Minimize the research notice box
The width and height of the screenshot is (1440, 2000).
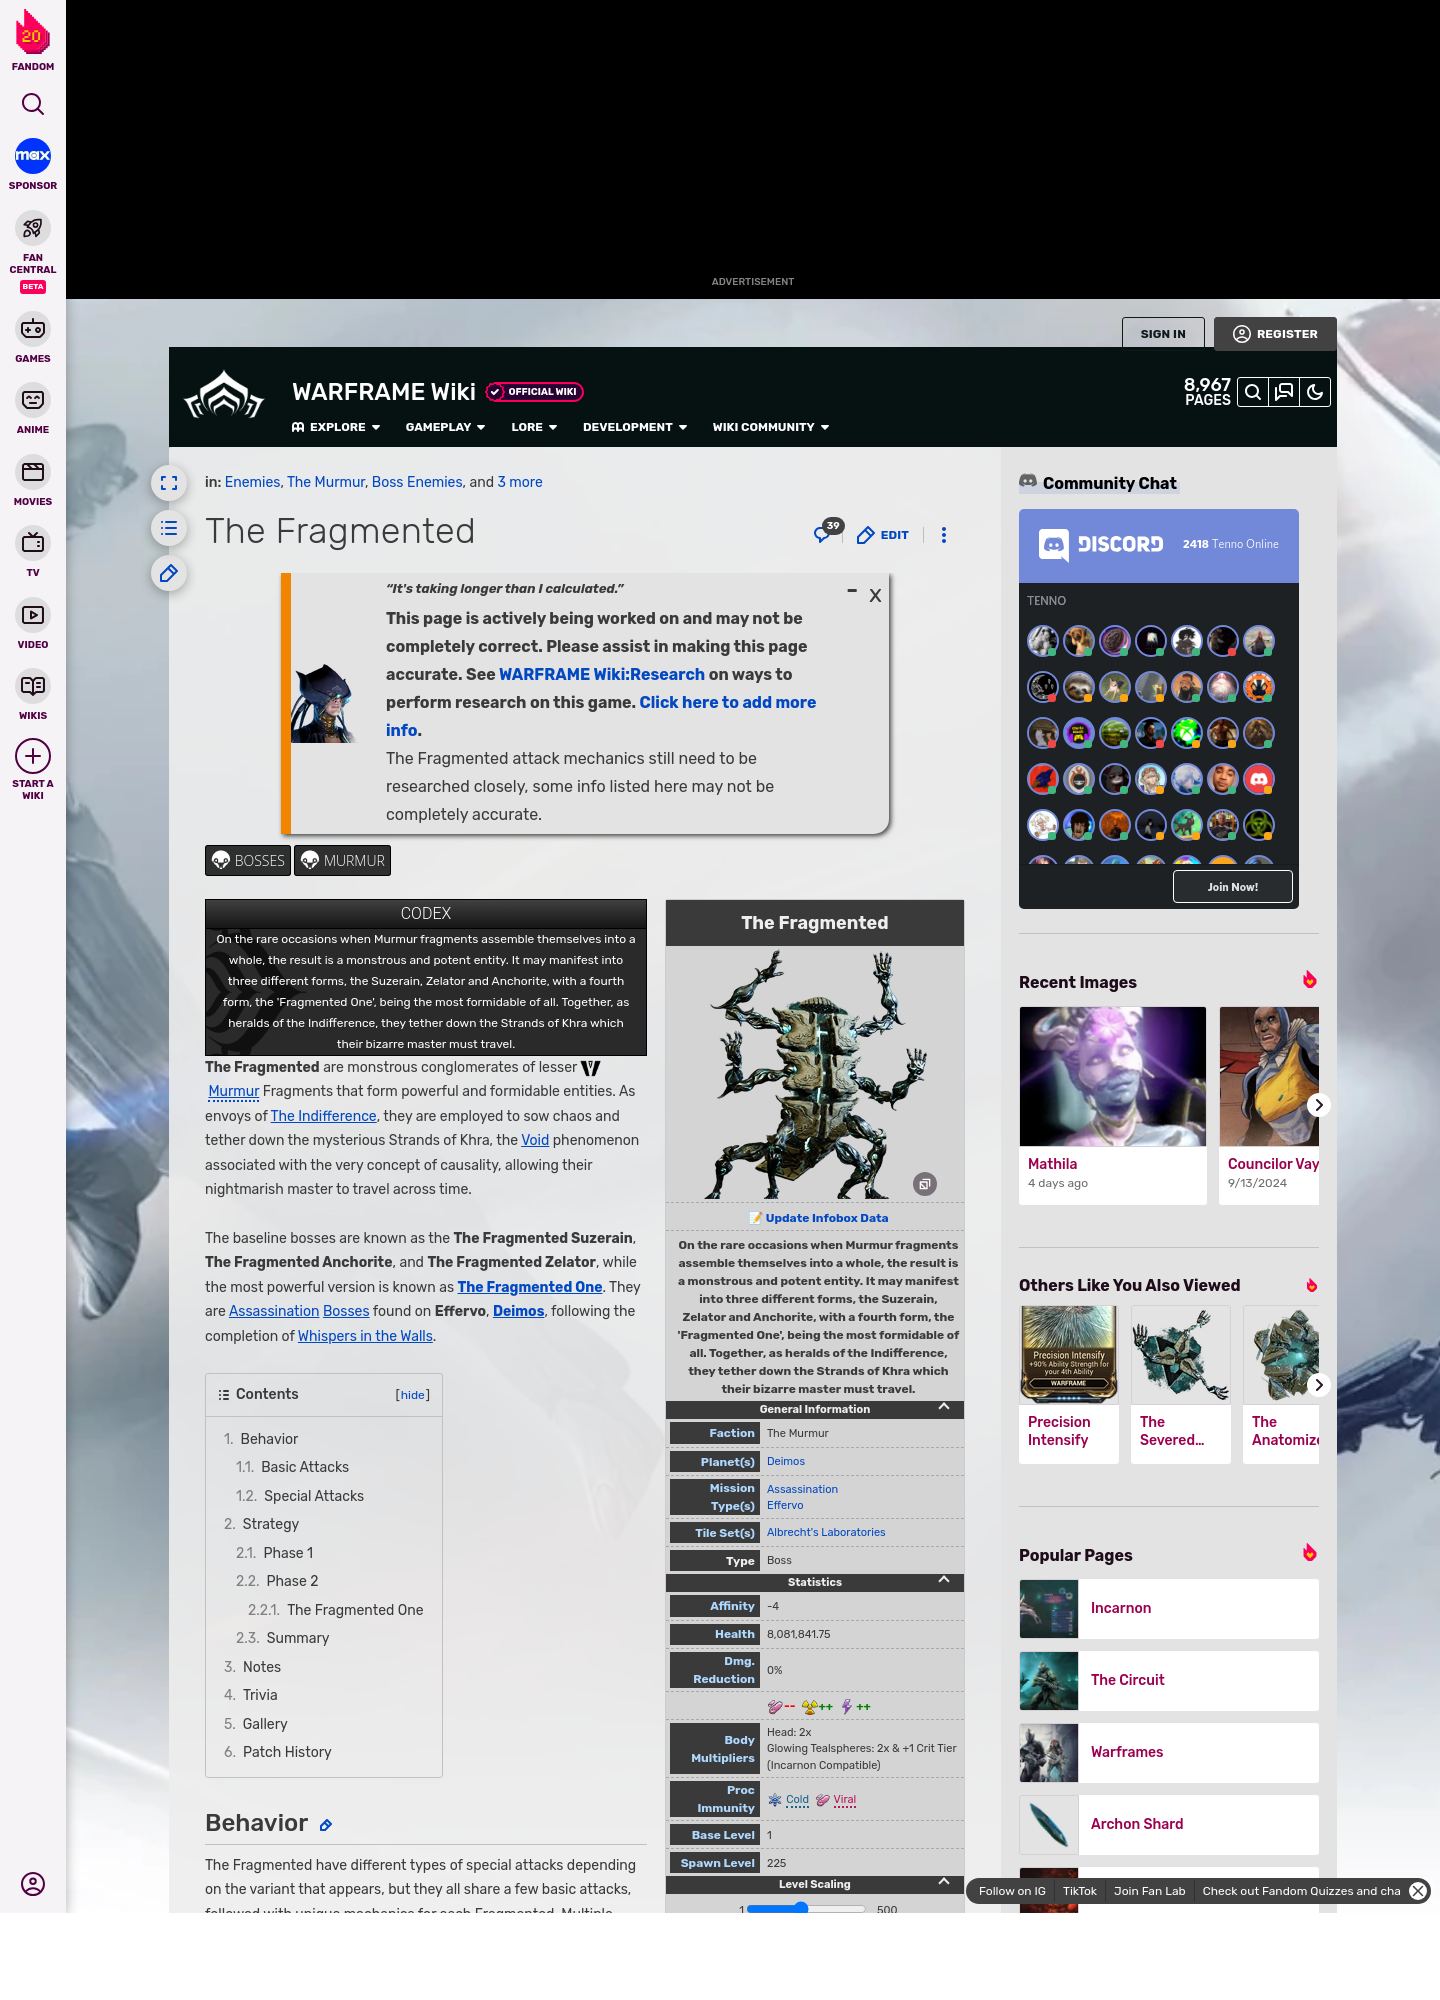coord(852,591)
